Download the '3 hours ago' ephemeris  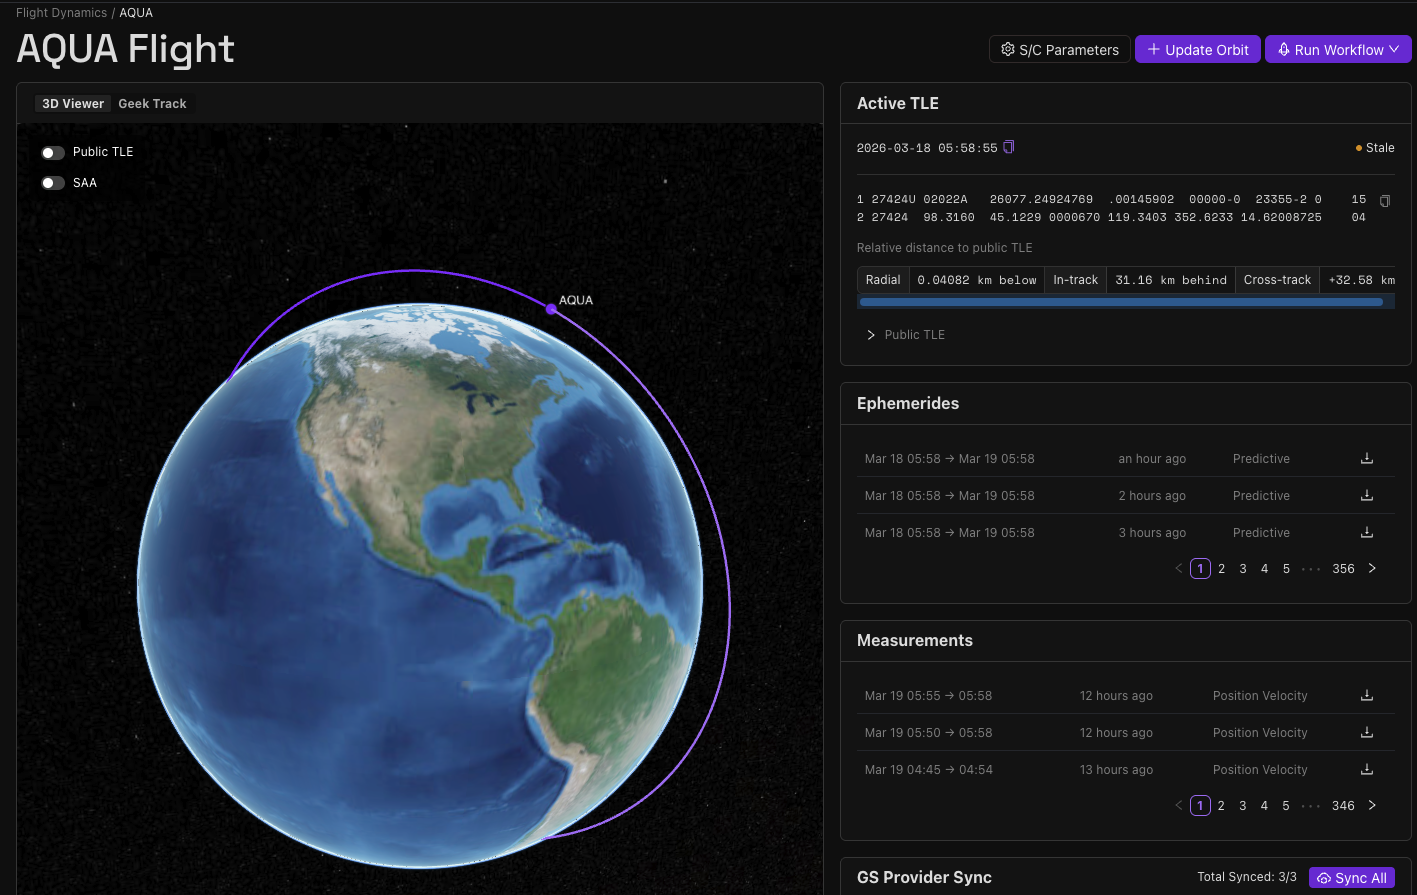click(1367, 533)
